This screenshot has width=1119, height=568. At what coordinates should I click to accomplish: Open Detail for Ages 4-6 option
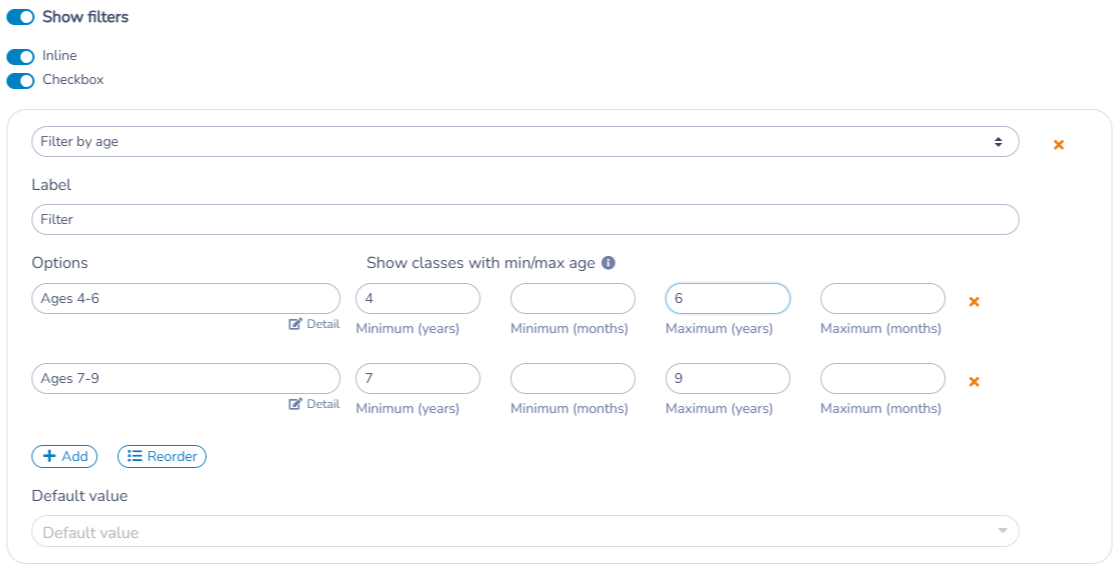click(314, 324)
